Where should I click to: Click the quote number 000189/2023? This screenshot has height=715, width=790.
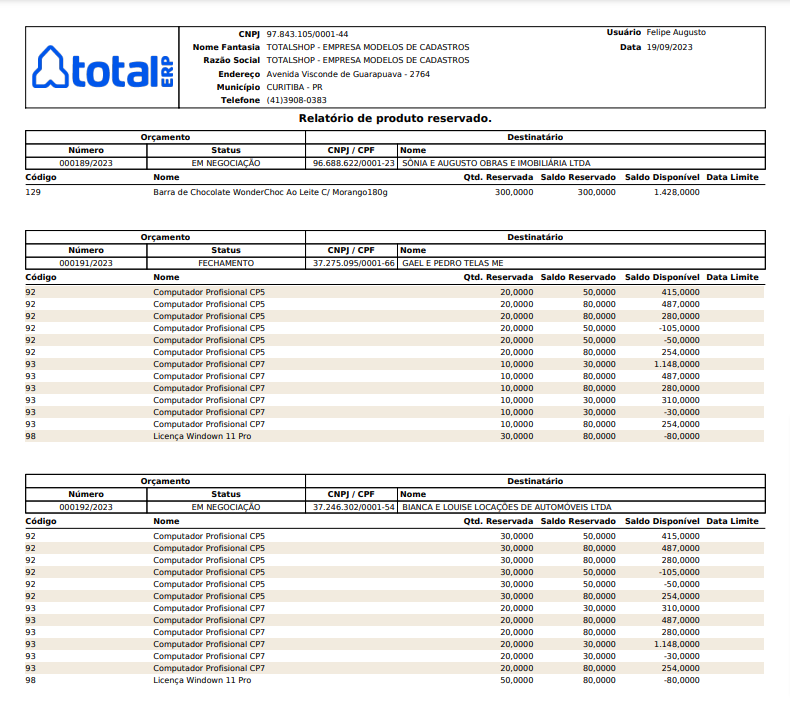(x=86, y=163)
